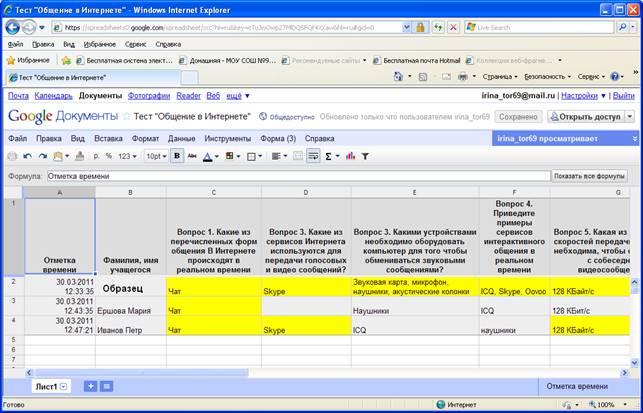Click the IE printer icon
Screen dimensions: 643x413
[463, 77]
